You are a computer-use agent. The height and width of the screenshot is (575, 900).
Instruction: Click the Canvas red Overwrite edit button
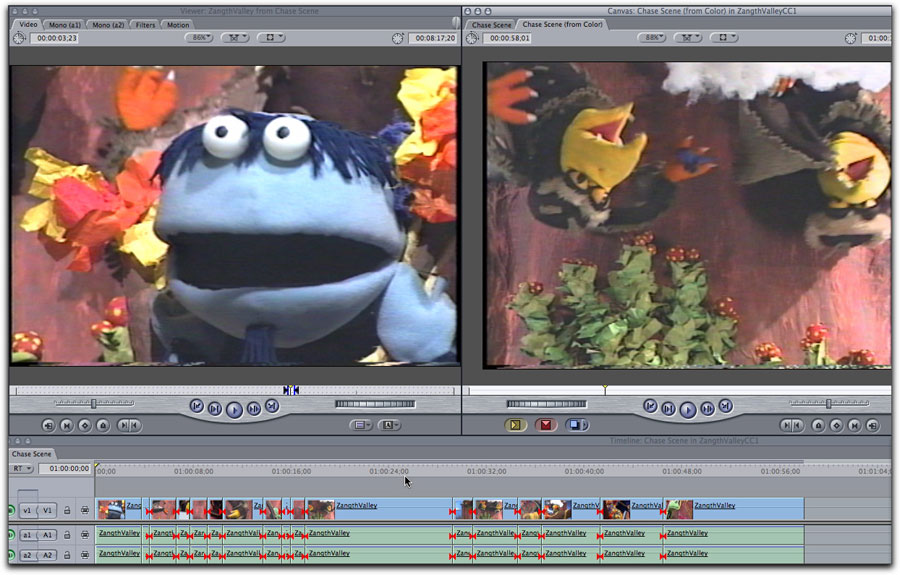546,425
